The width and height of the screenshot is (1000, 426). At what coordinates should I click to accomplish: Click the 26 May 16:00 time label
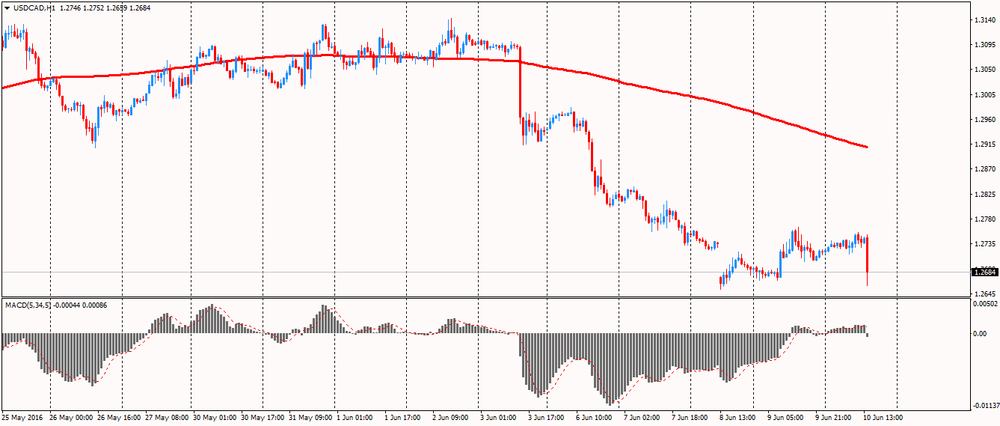point(119,418)
